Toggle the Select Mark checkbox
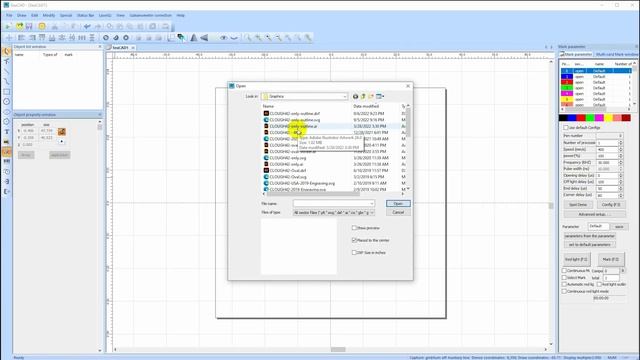 [564, 278]
